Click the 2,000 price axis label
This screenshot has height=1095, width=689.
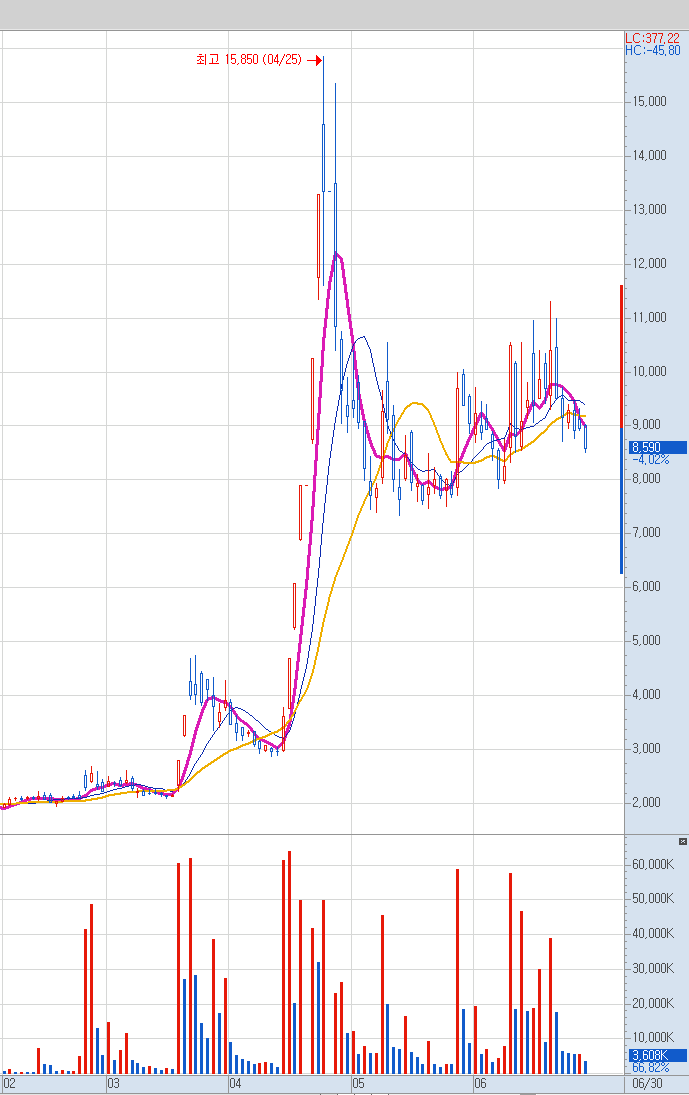(x=646, y=802)
